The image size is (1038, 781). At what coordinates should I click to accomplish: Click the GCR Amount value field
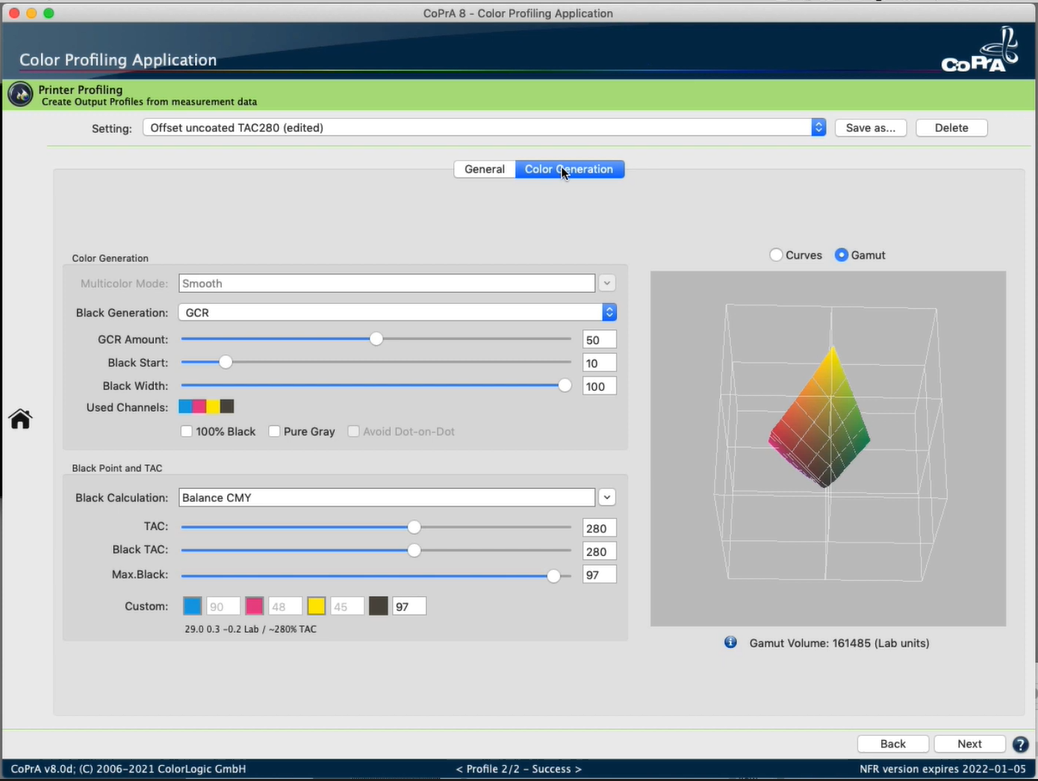click(599, 340)
